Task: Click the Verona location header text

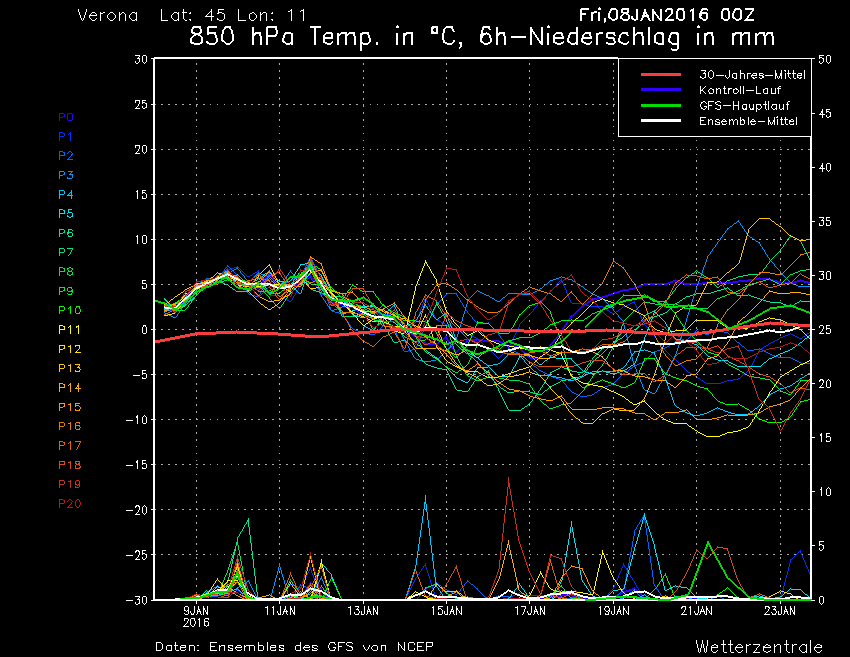Action: coord(108,16)
